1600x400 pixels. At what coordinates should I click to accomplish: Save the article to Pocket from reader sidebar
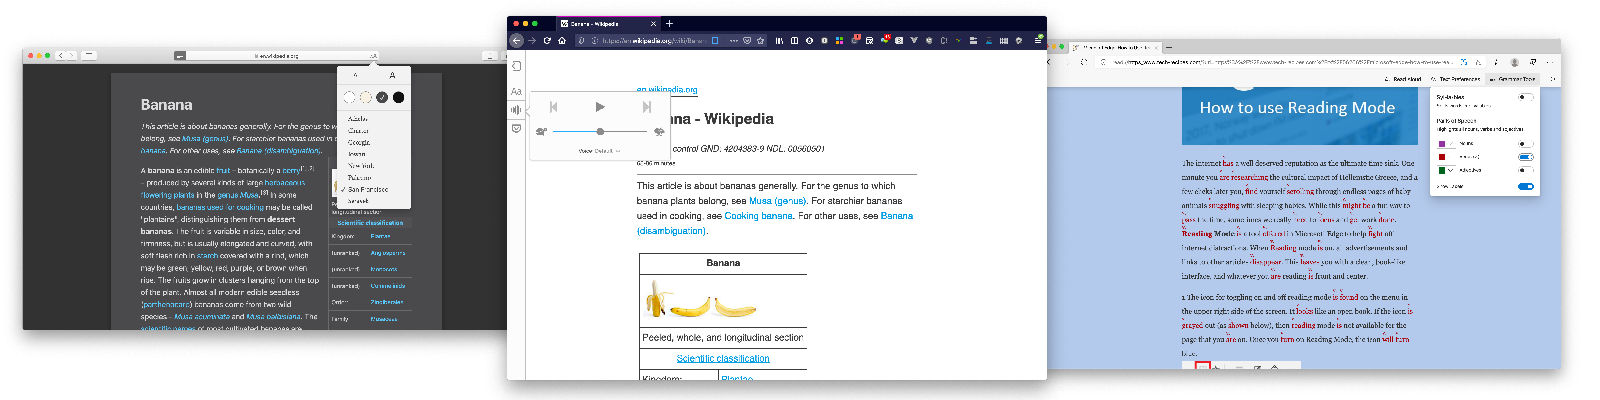point(516,129)
